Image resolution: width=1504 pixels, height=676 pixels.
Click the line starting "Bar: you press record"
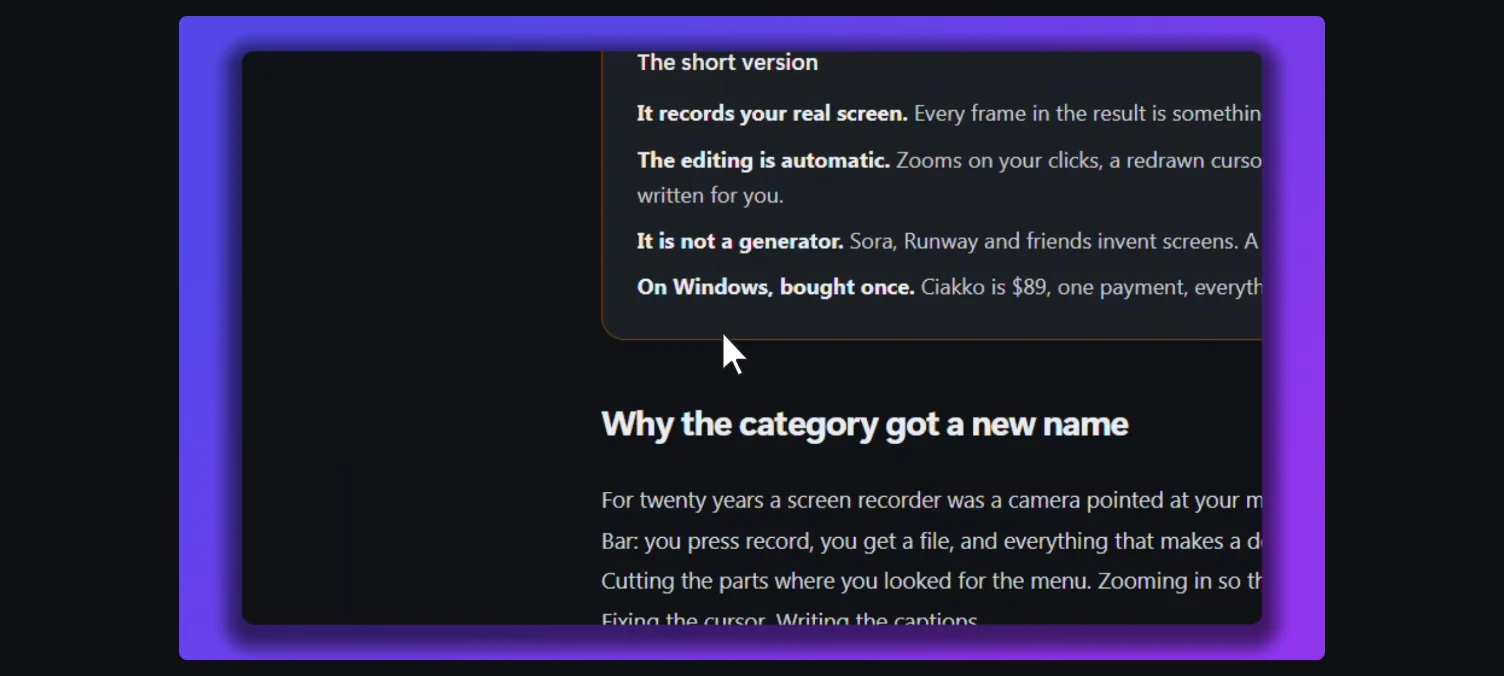coord(931,541)
